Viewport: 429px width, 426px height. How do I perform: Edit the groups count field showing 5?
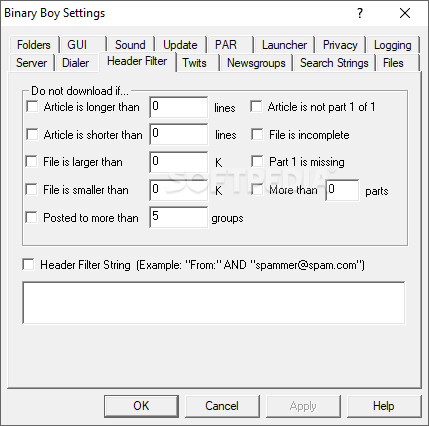coord(179,217)
